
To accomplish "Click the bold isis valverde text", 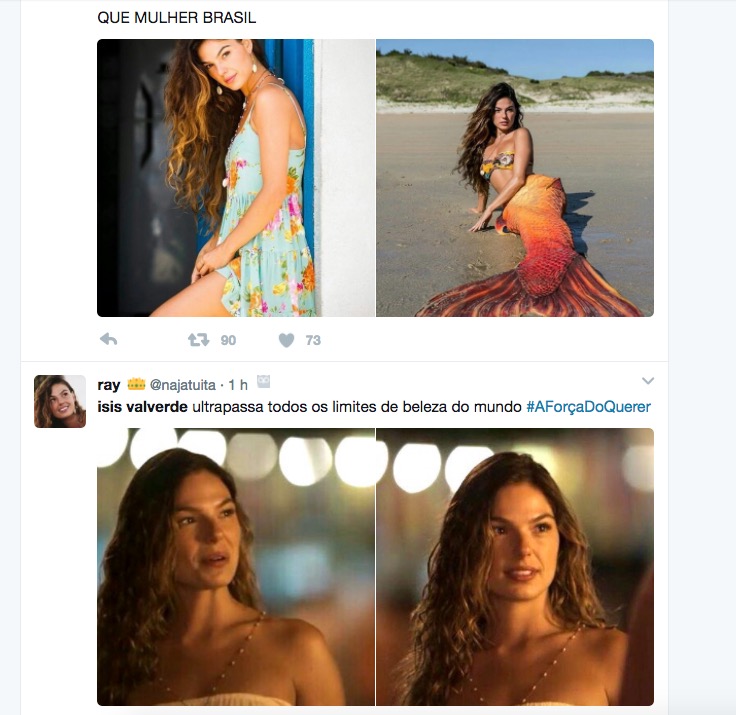I will pyautogui.click(x=144, y=407).
